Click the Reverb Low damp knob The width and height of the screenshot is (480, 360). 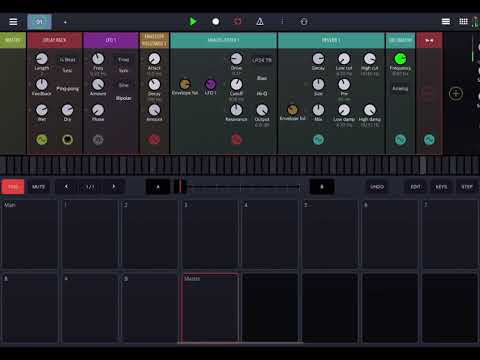click(x=344, y=110)
